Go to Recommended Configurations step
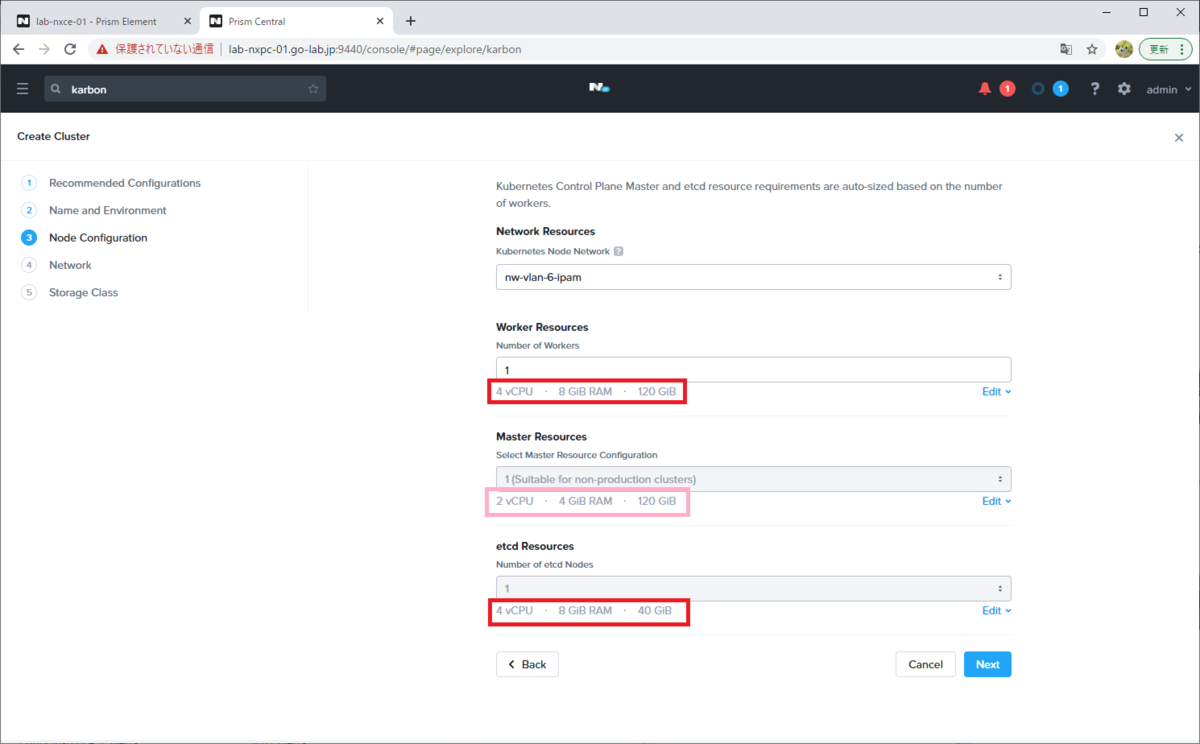 (x=124, y=183)
